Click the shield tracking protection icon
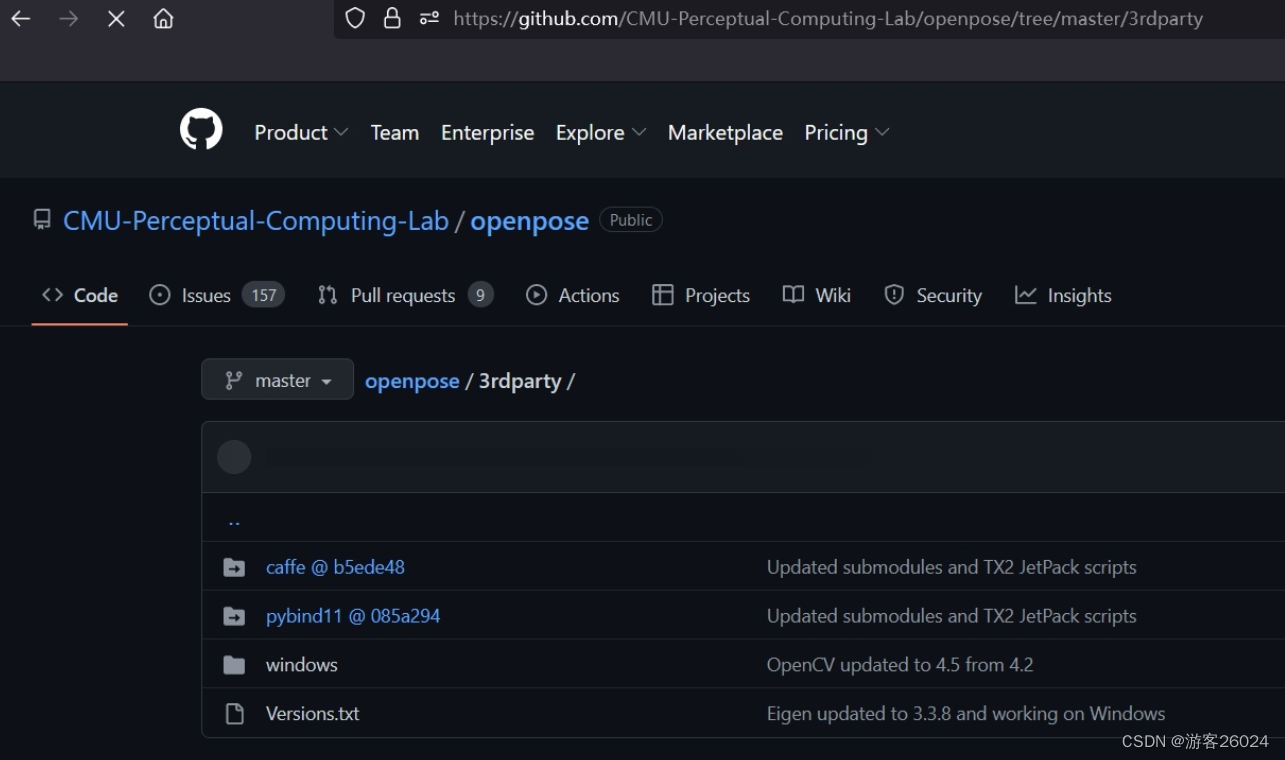The width and height of the screenshot is (1285, 760). point(355,18)
